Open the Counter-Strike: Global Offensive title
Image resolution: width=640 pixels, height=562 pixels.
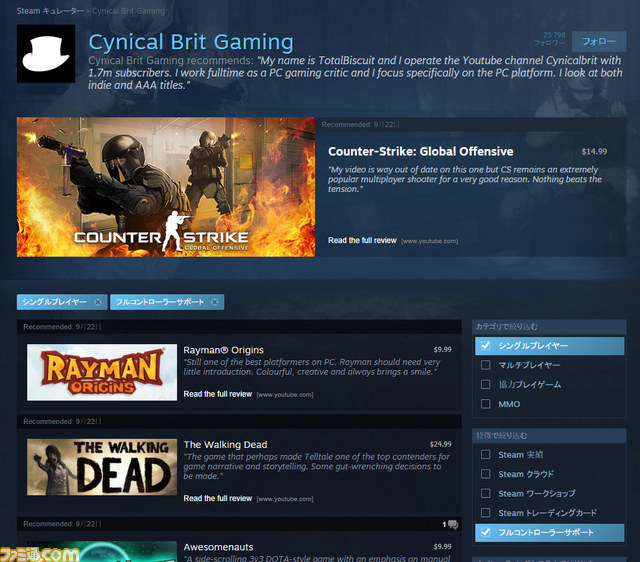click(420, 151)
